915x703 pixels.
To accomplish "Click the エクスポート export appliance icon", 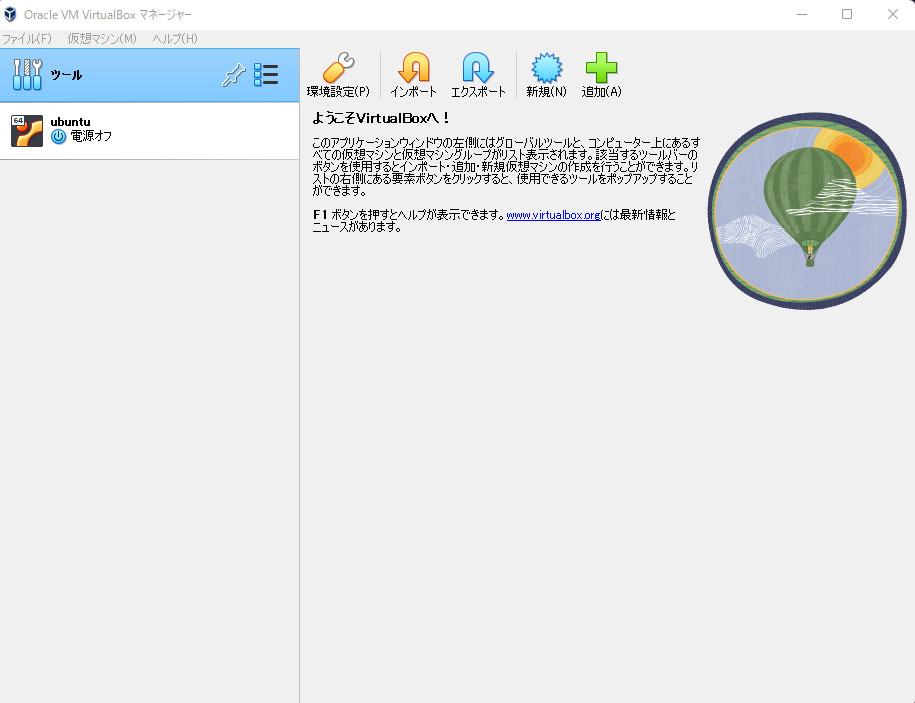I will (x=478, y=68).
